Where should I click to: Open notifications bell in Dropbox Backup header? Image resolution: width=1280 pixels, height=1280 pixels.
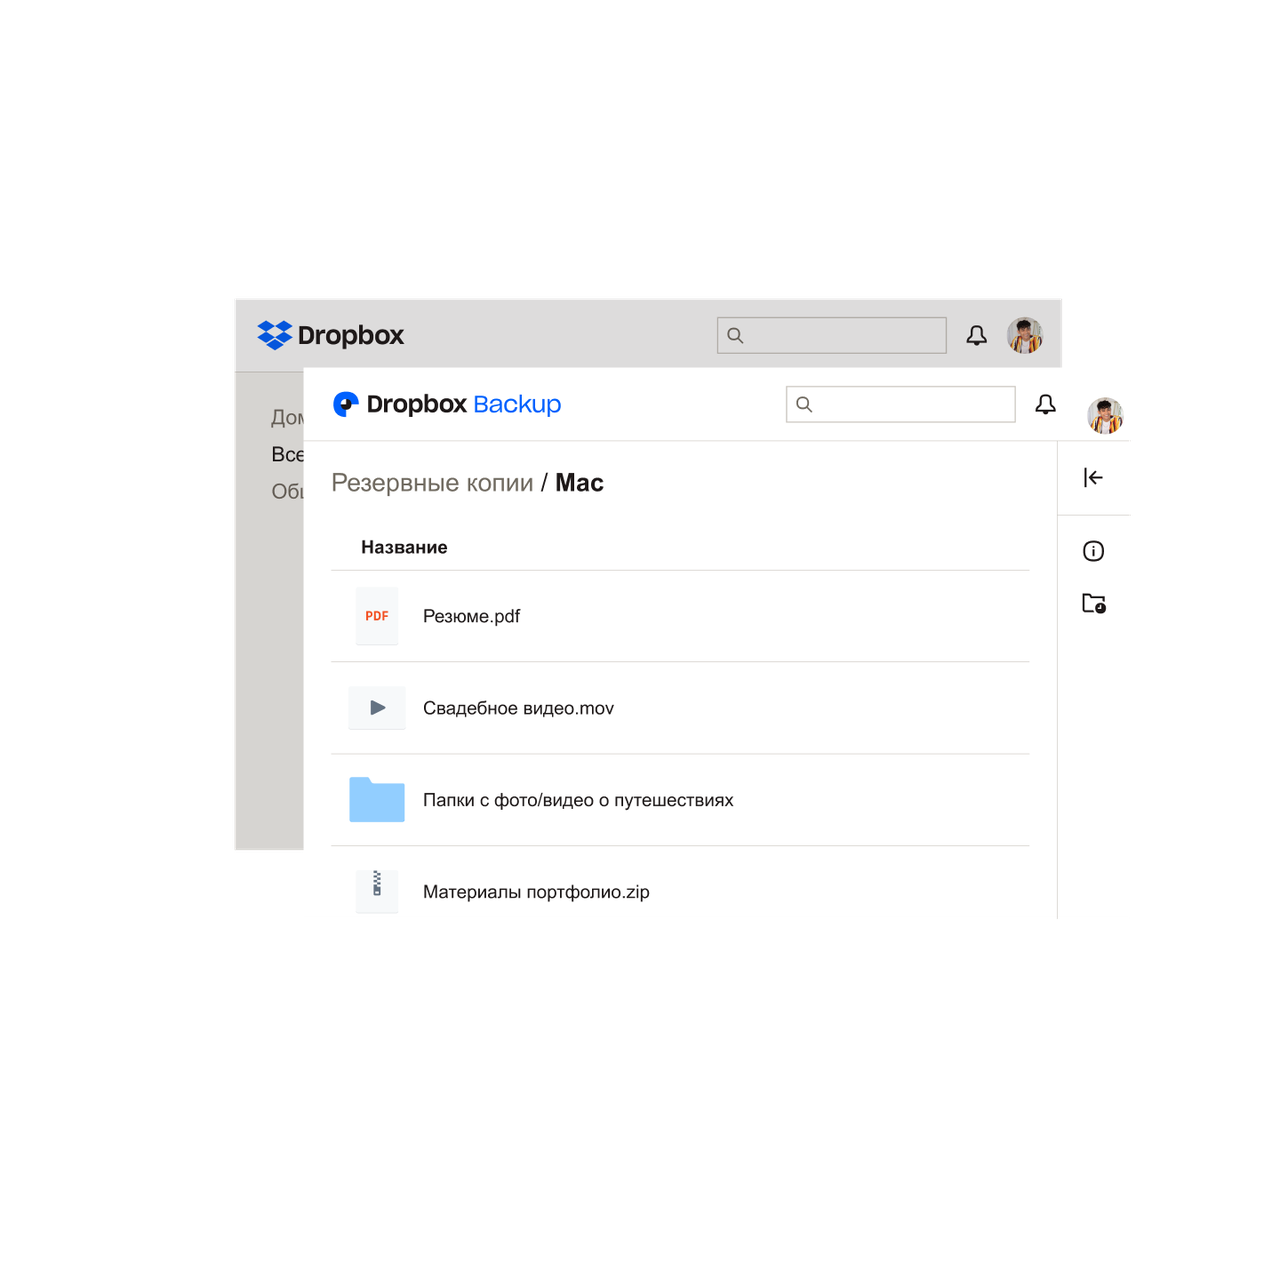[1045, 404]
